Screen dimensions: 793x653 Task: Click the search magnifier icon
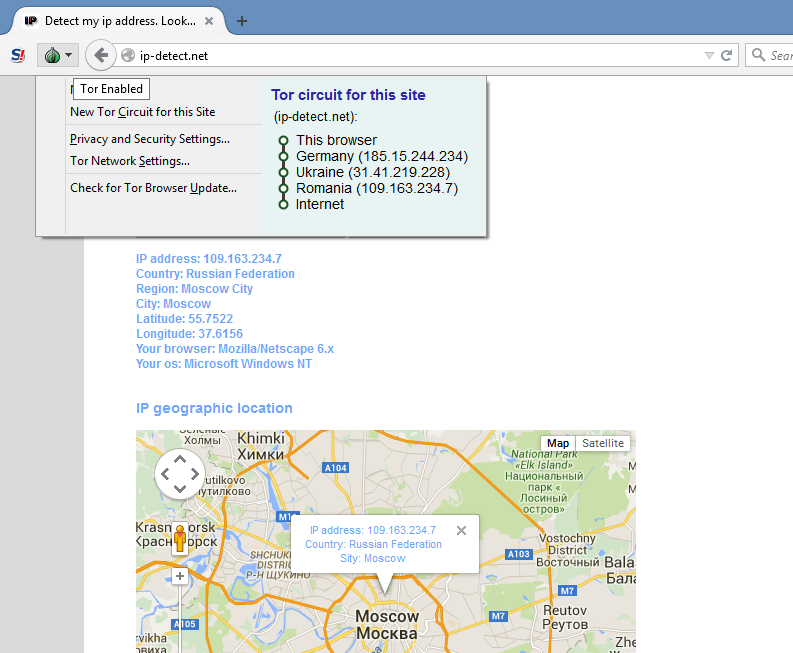pos(758,55)
